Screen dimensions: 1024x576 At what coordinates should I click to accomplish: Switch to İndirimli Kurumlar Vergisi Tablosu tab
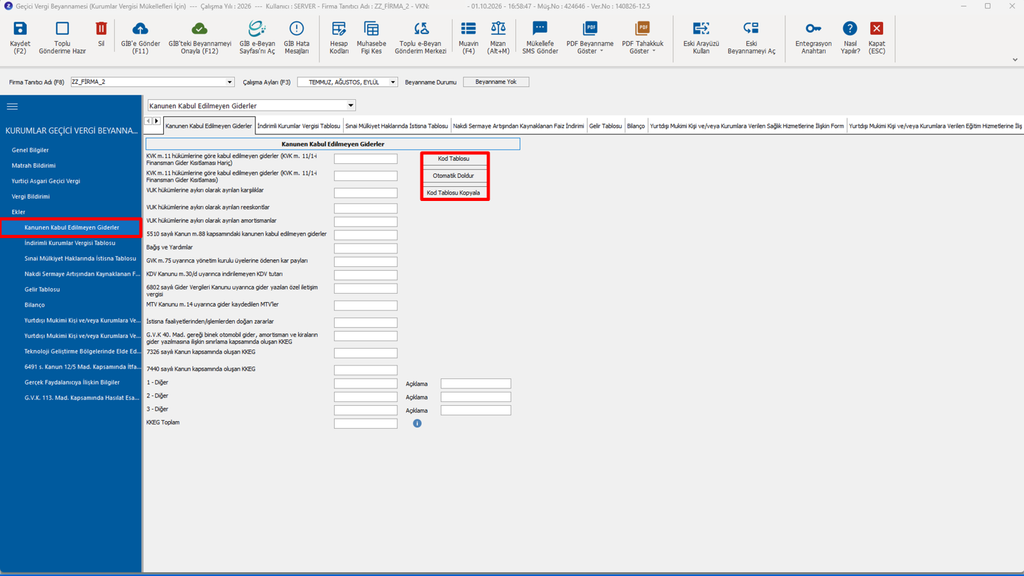(x=298, y=126)
